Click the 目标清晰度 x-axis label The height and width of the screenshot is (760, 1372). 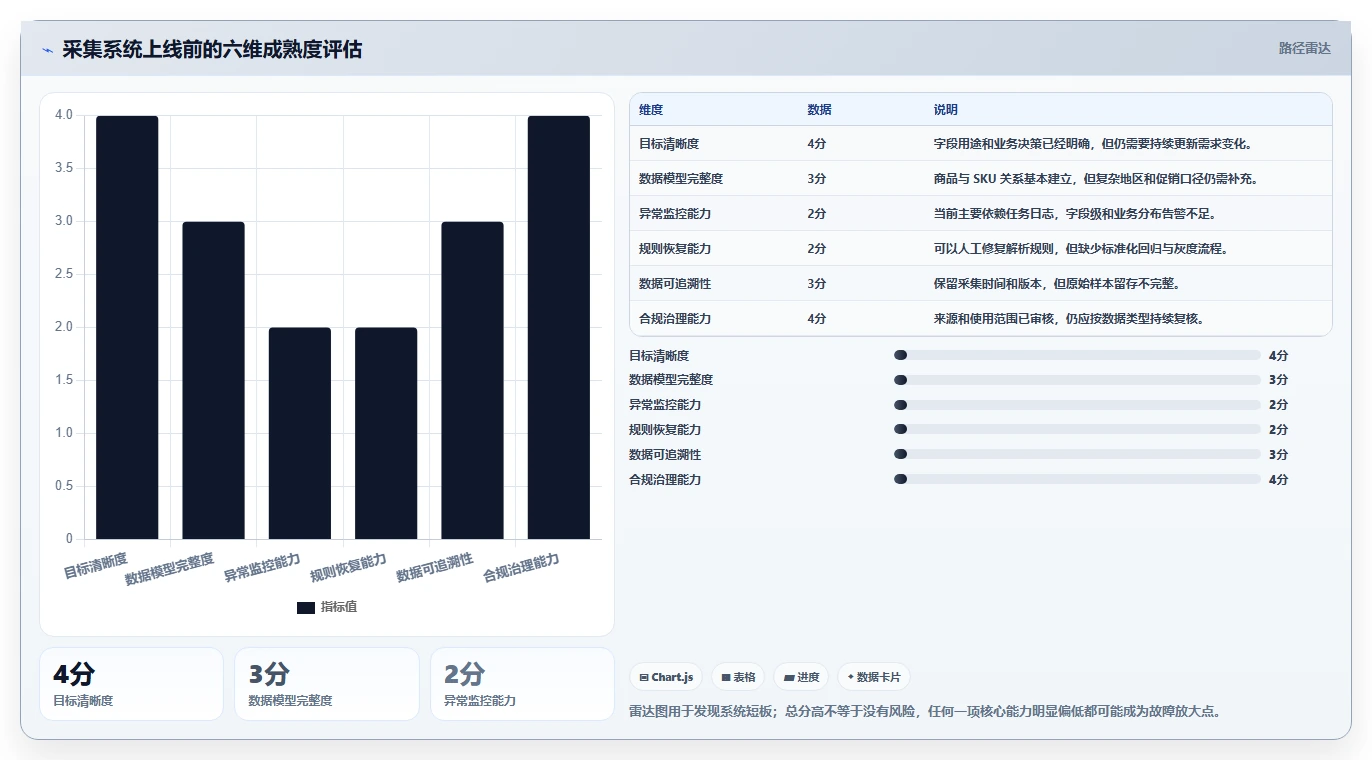[96, 567]
